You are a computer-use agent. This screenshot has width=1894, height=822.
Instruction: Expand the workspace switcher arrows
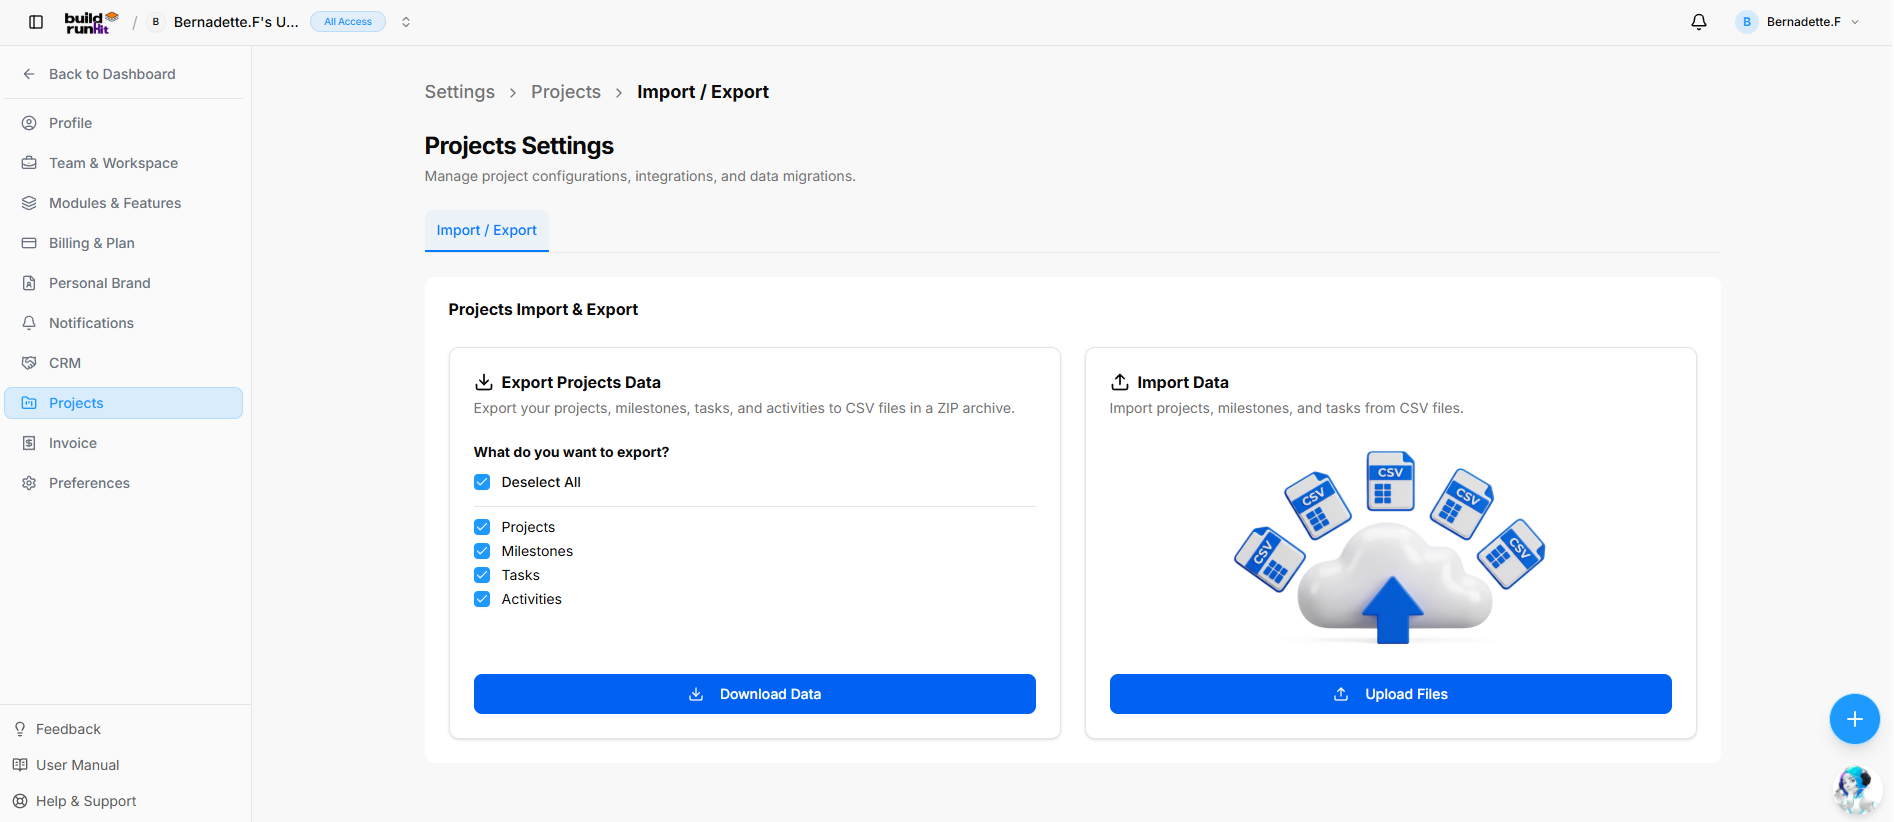point(406,22)
